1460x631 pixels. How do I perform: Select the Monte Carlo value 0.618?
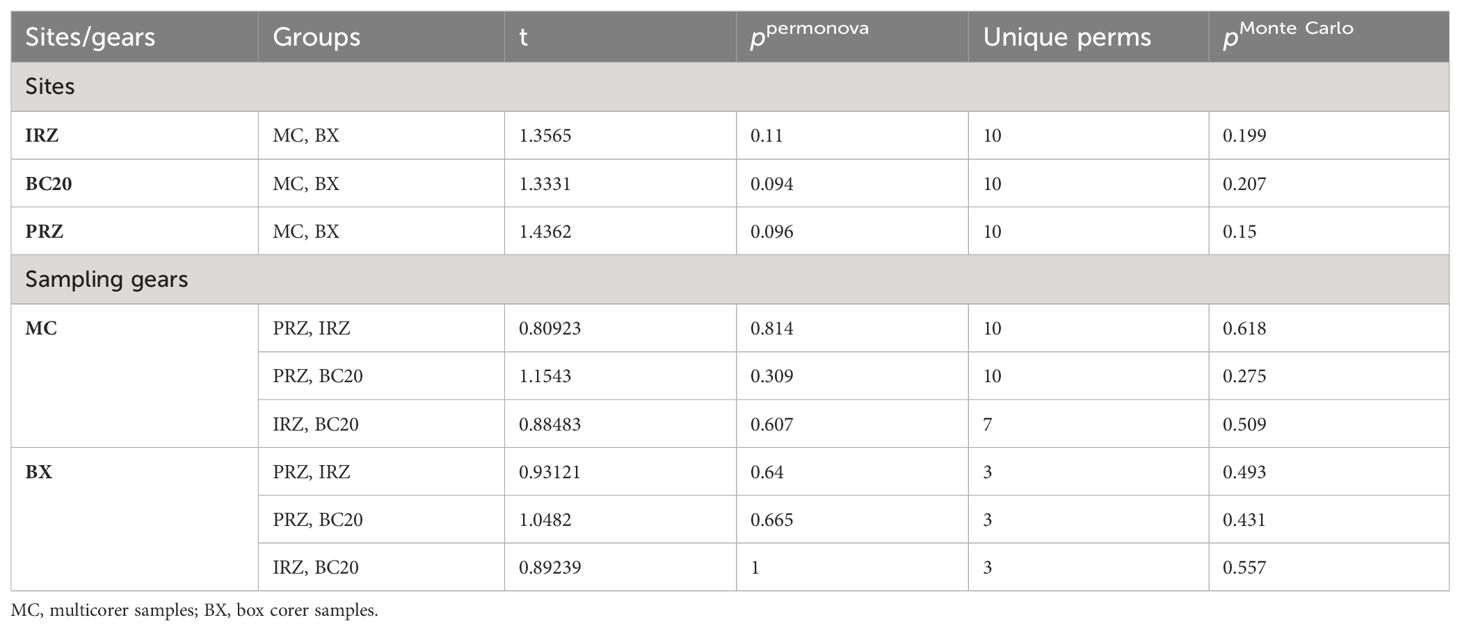coord(1245,328)
